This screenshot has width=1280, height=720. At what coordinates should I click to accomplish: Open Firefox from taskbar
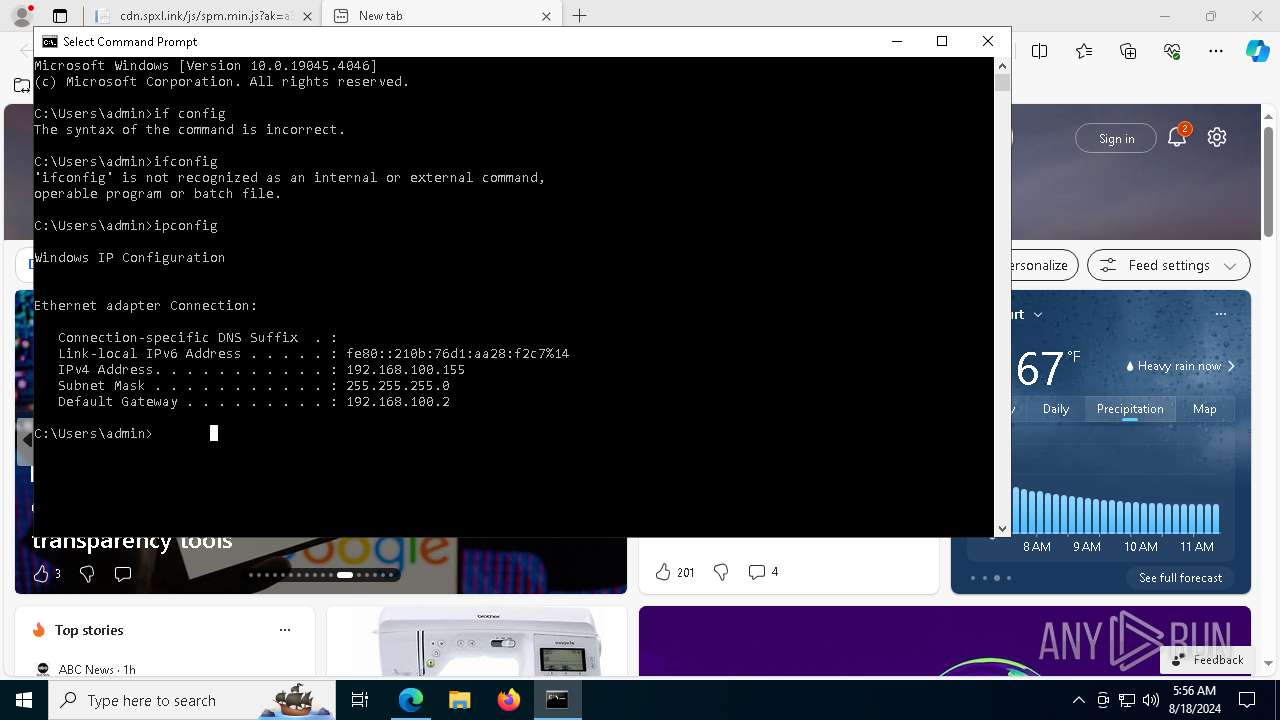(x=508, y=700)
